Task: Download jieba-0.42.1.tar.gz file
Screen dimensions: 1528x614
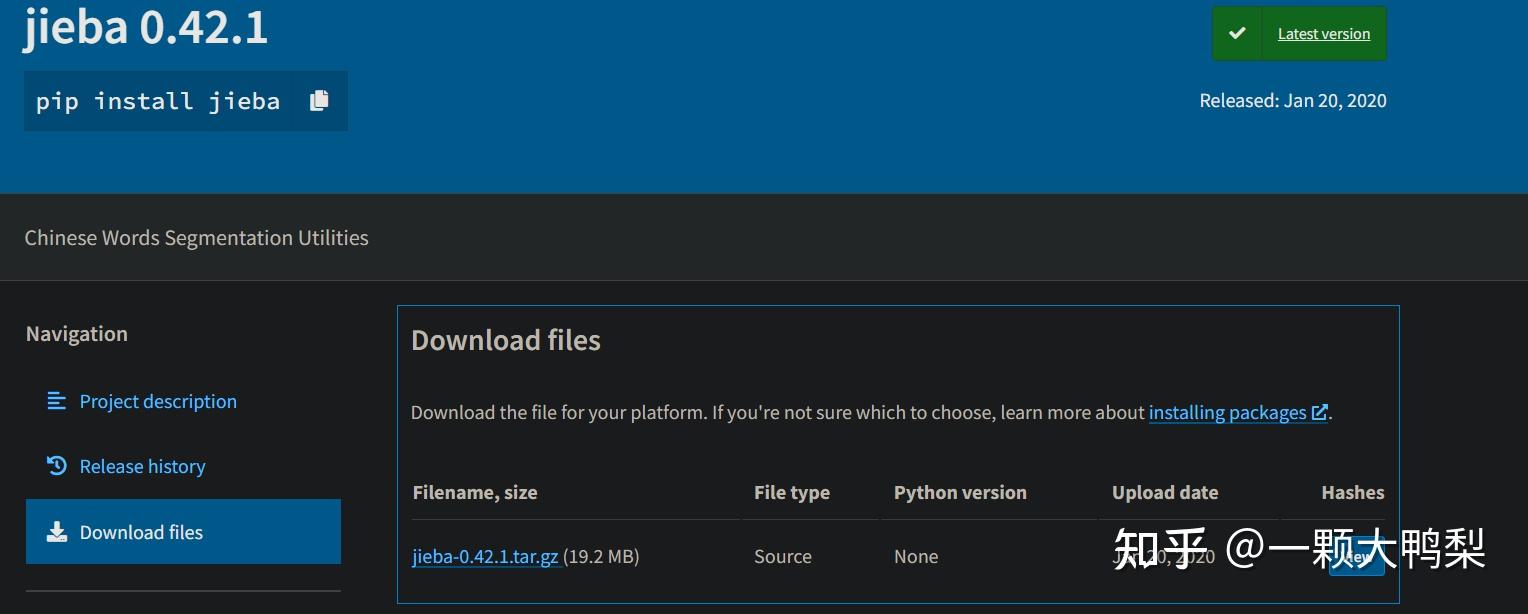Action: pyautogui.click(x=485, y=557)
